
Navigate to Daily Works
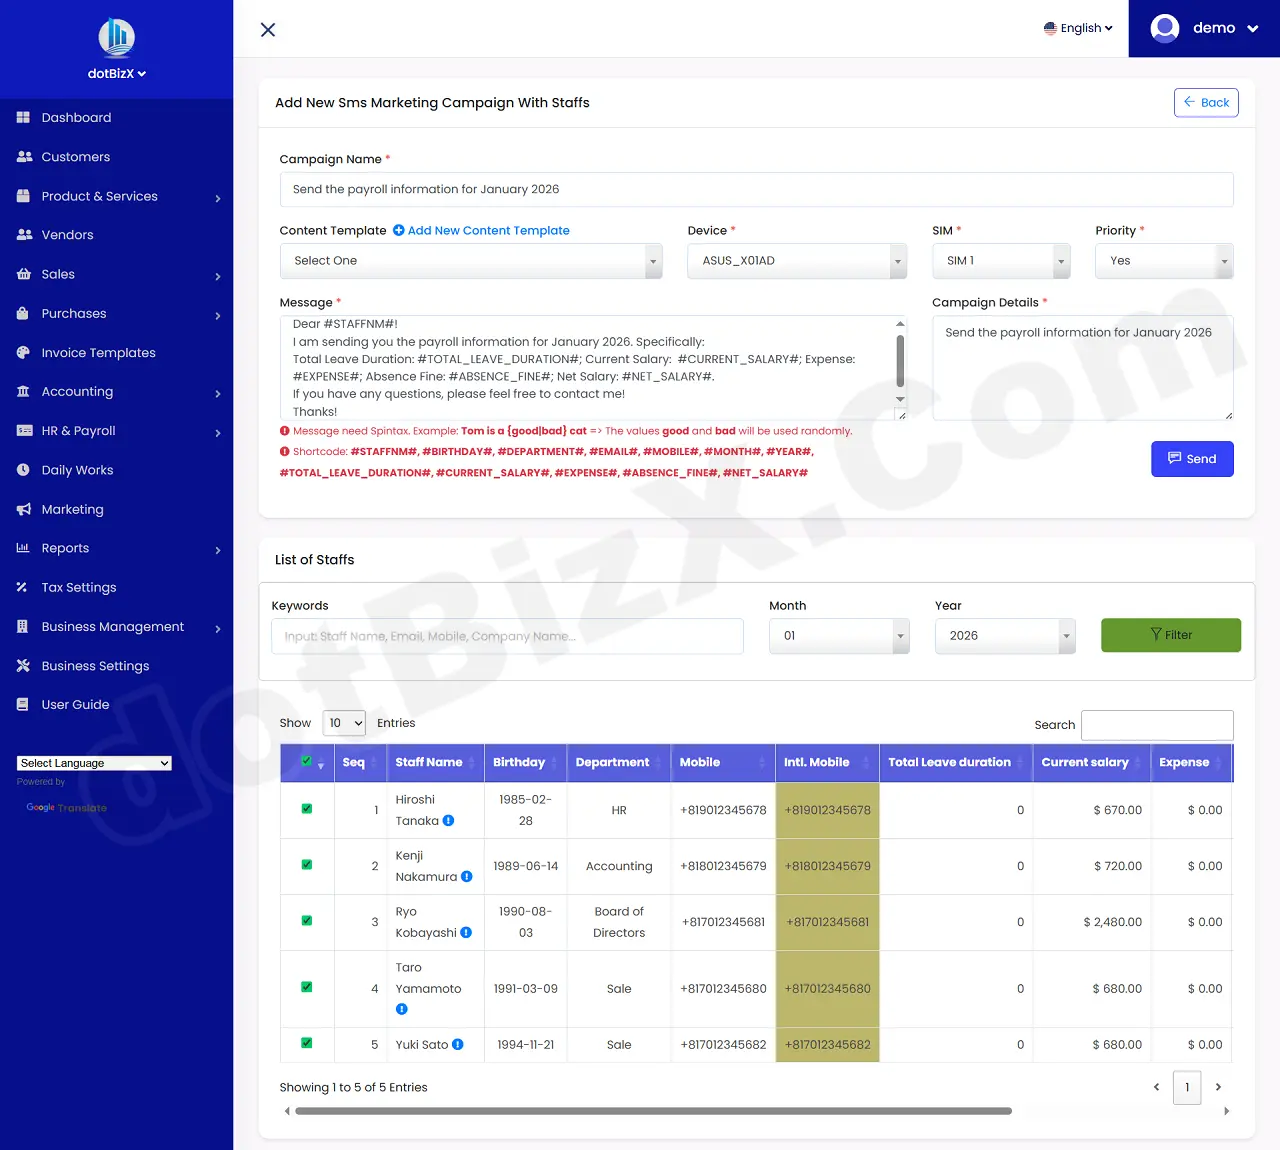pyautogui.click(x=79, y=469)
